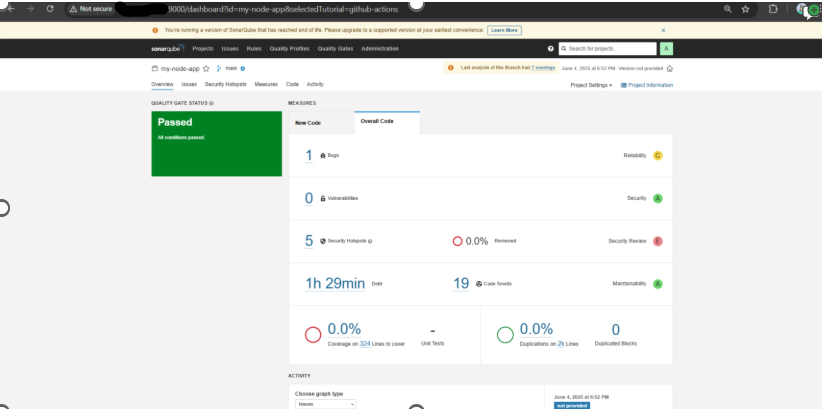This screenshot has height=409, width=822.
Task: Open the Issues menu in top navigation
Action: point(230,49)
